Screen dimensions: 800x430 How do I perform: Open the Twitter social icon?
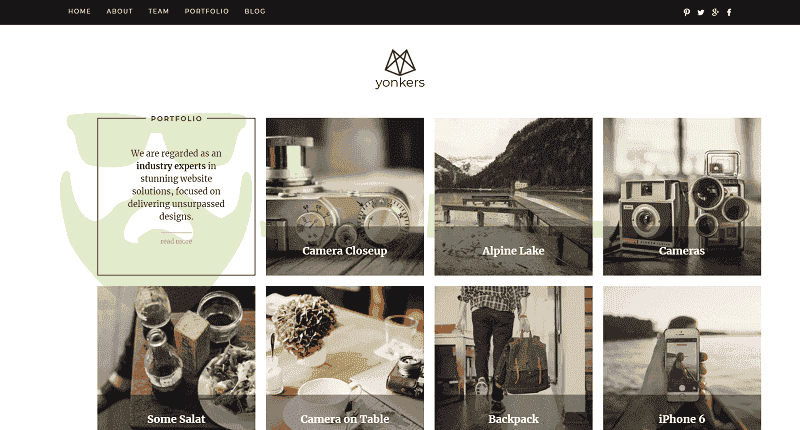pyautogui.click(x=701, y=12)
